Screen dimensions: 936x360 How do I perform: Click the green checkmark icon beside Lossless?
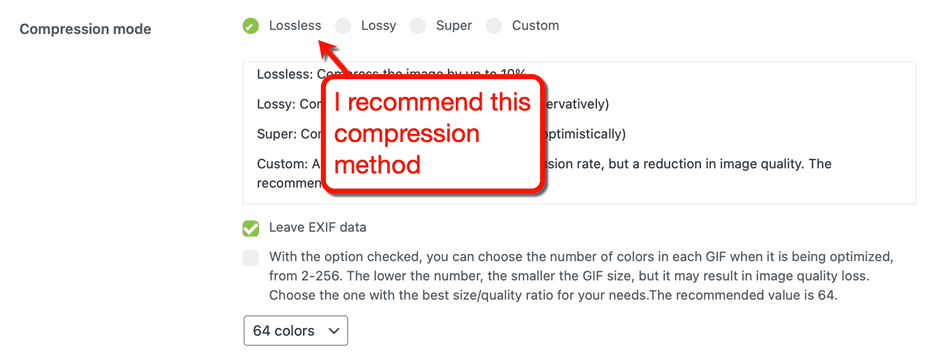(x=251, y=26)
